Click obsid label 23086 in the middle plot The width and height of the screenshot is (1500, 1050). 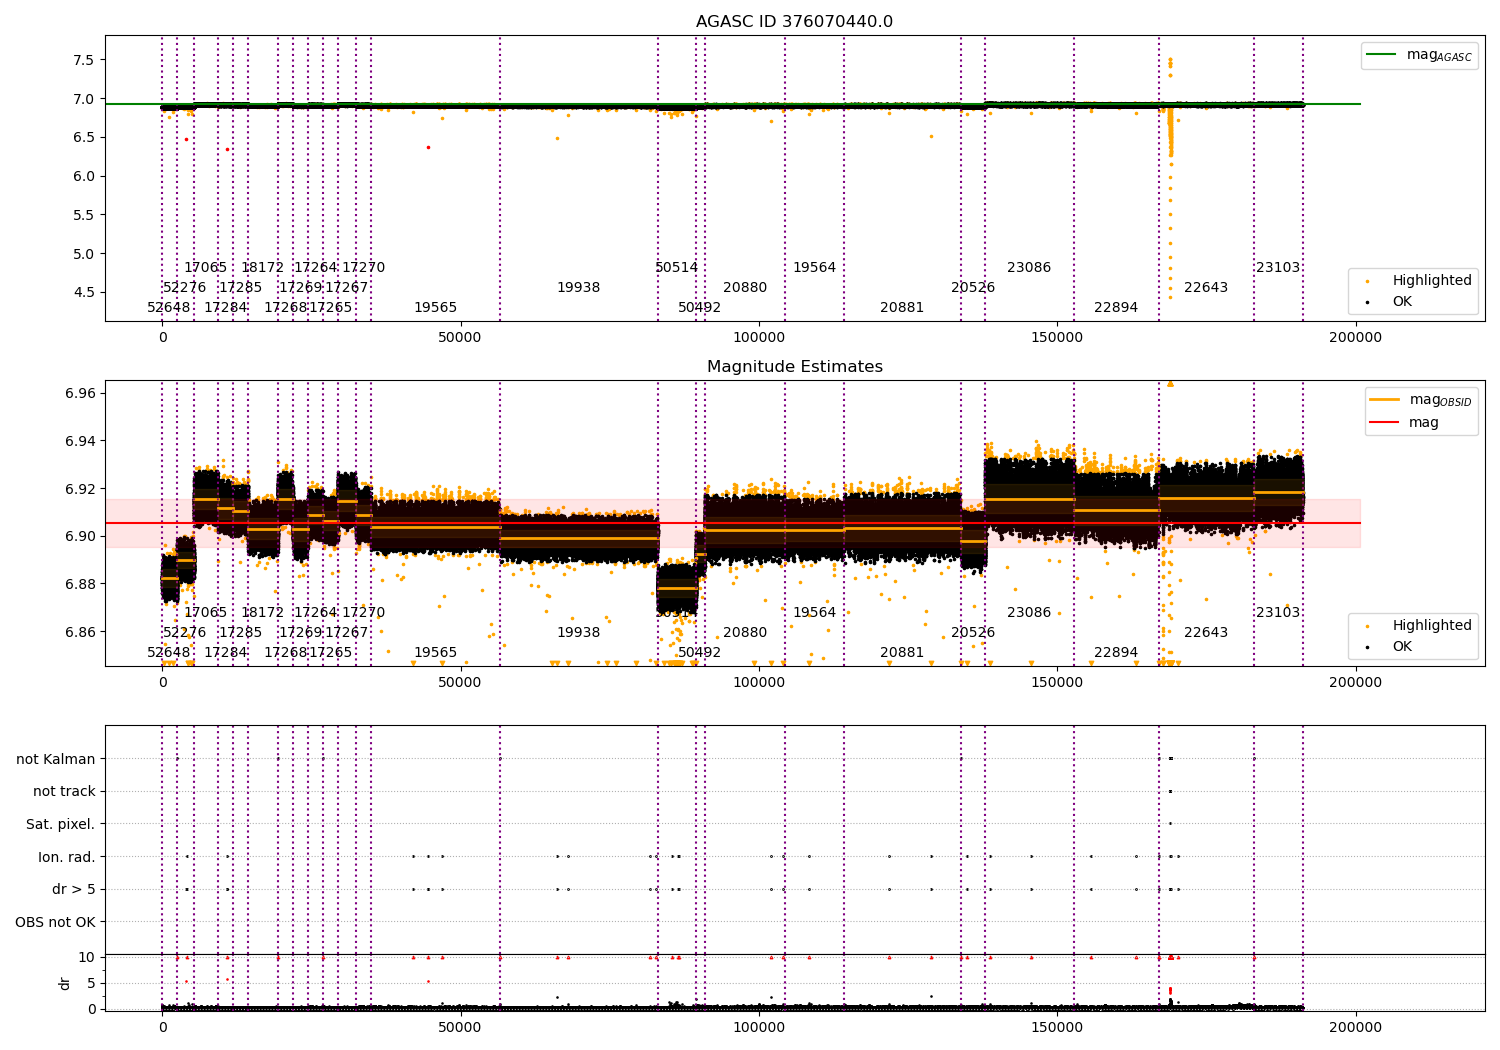tap(1029, 613)
